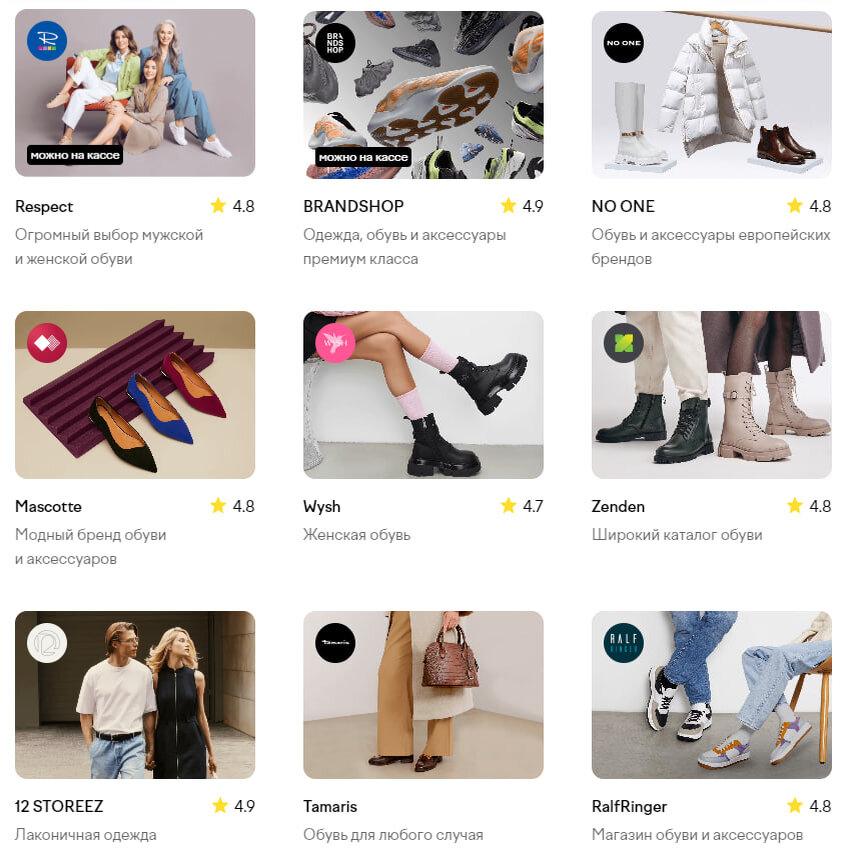
Task: Open the RalfRinger sneakers photo
Action: pyautogui.click(x=712, y=695)
